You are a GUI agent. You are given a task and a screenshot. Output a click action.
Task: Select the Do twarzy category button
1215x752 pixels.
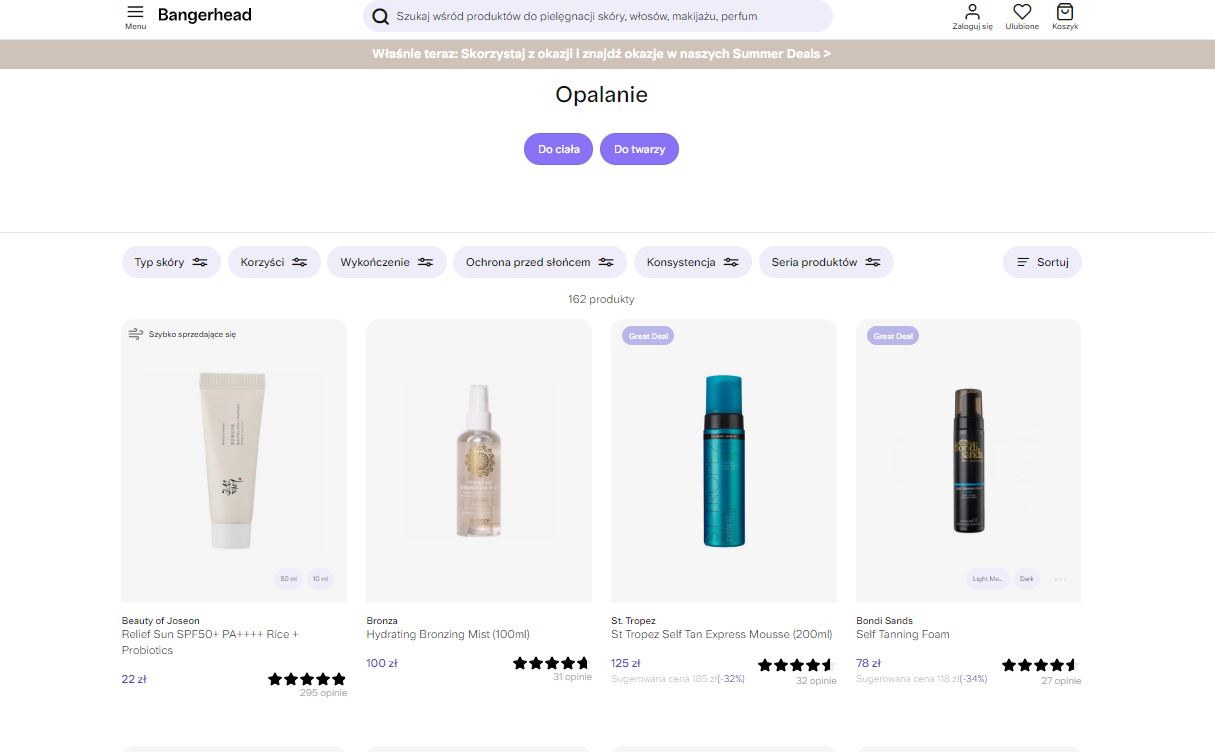(639, 149)
